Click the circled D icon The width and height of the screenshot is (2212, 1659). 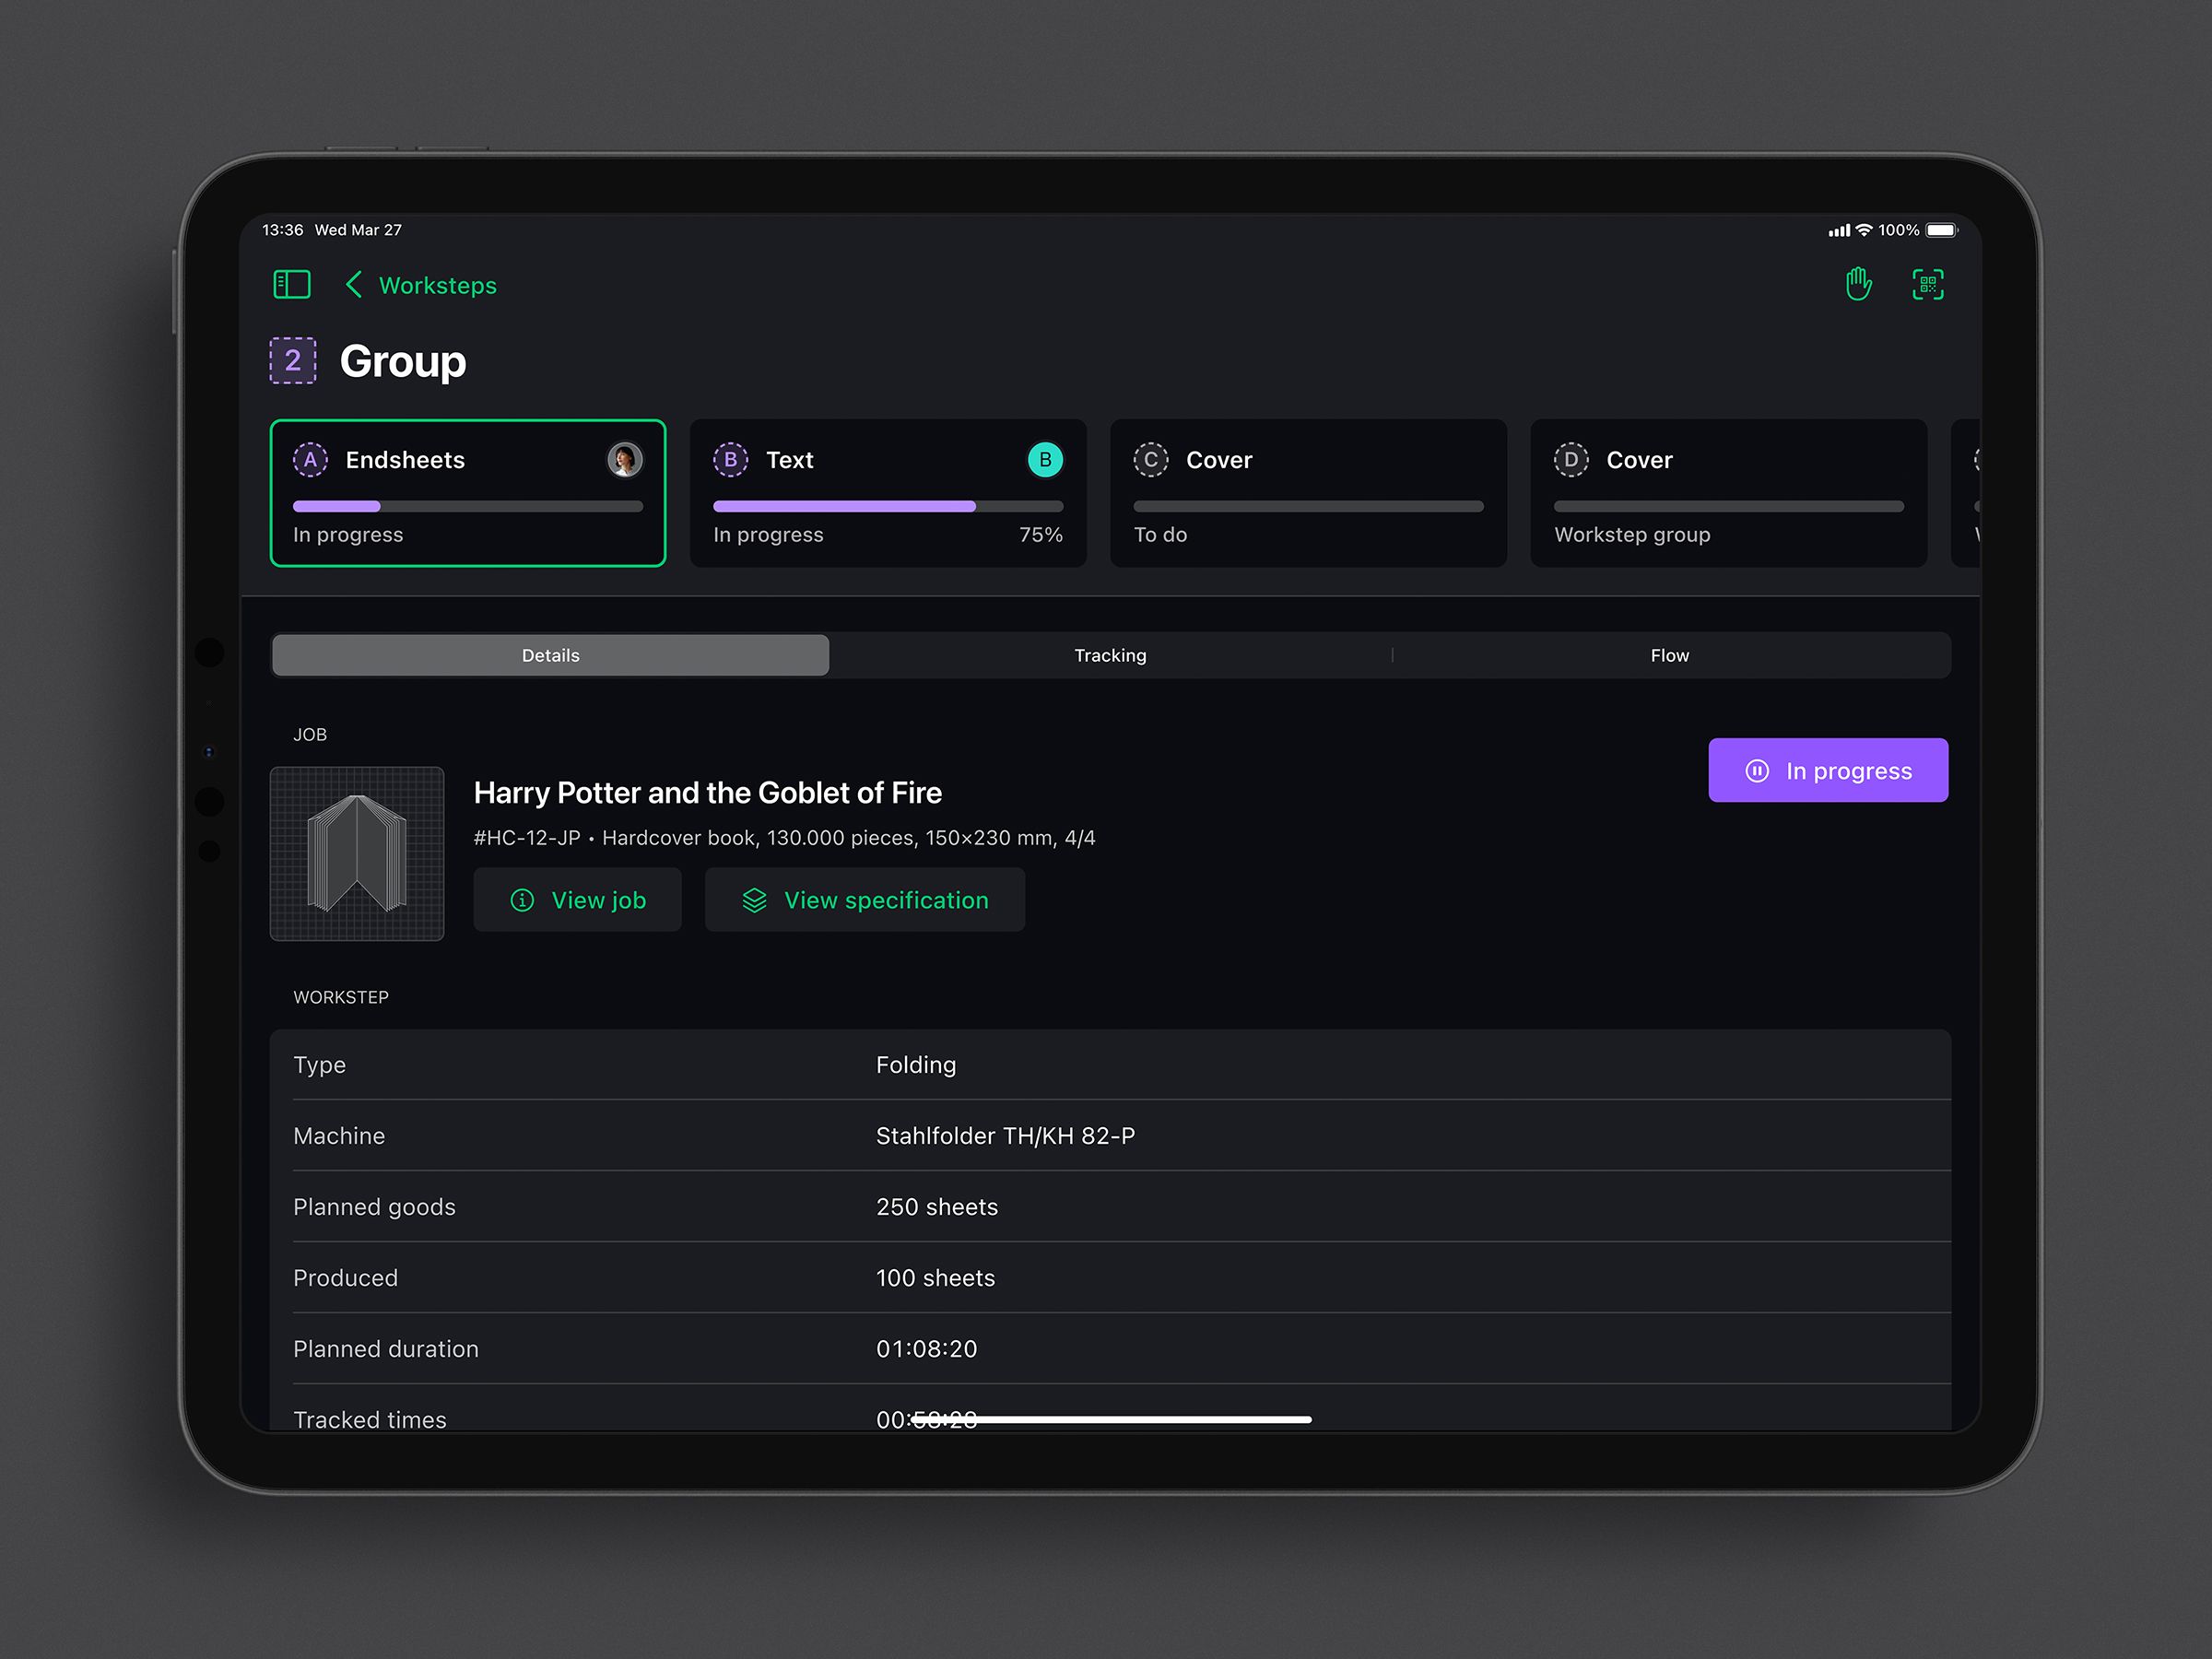tap(1571, 460)
